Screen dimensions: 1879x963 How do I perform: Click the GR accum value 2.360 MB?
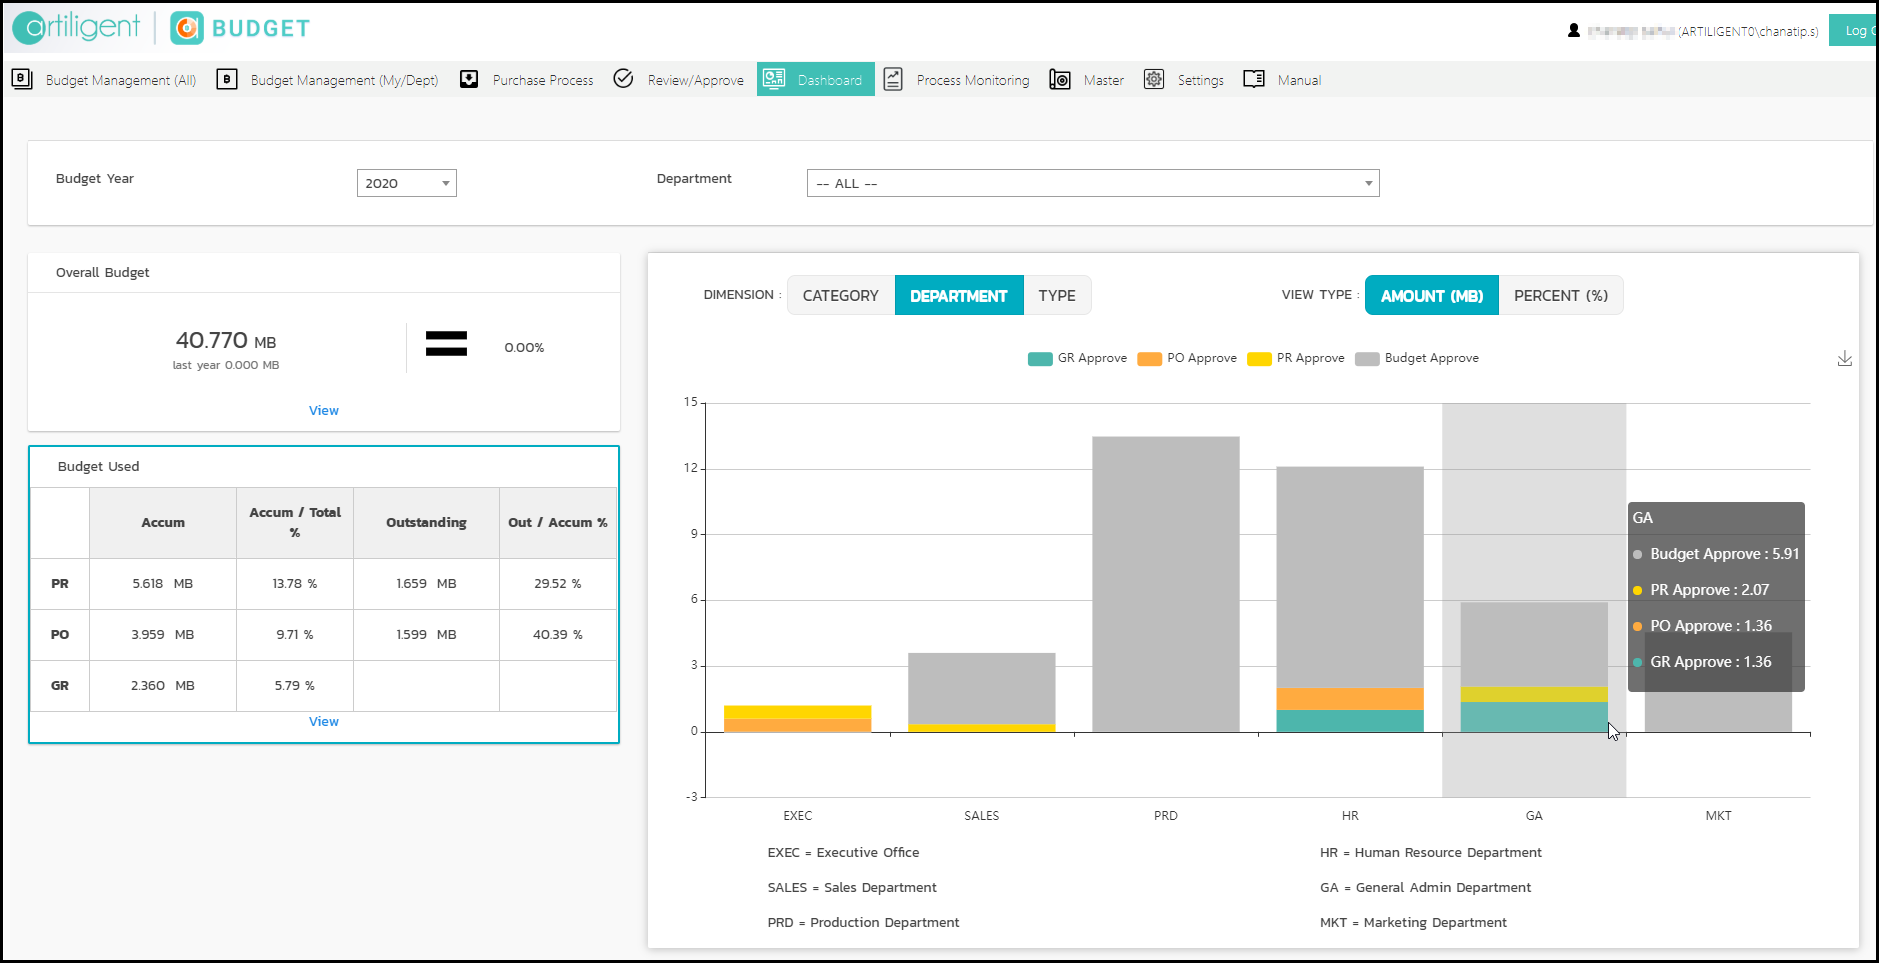(163, 686)
